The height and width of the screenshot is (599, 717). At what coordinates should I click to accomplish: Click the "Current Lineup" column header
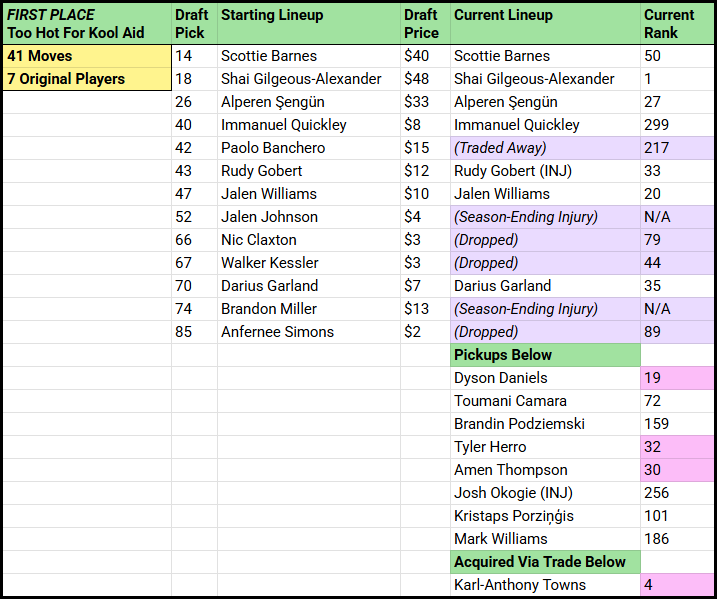point(544,24)
